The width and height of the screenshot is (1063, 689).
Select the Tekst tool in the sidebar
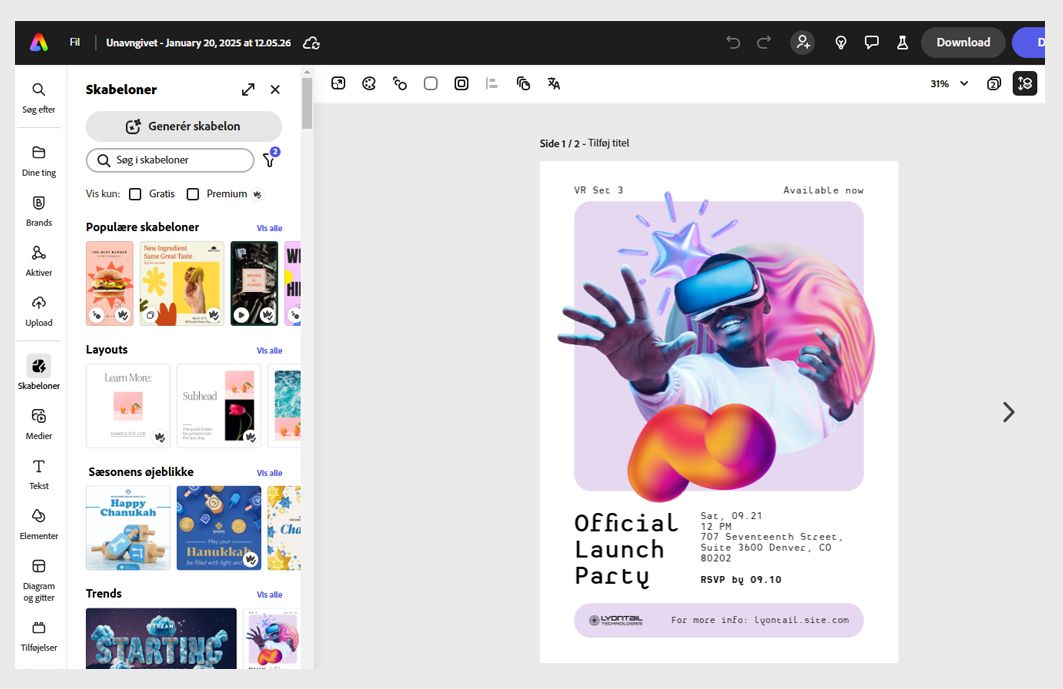tap(38, 475)
